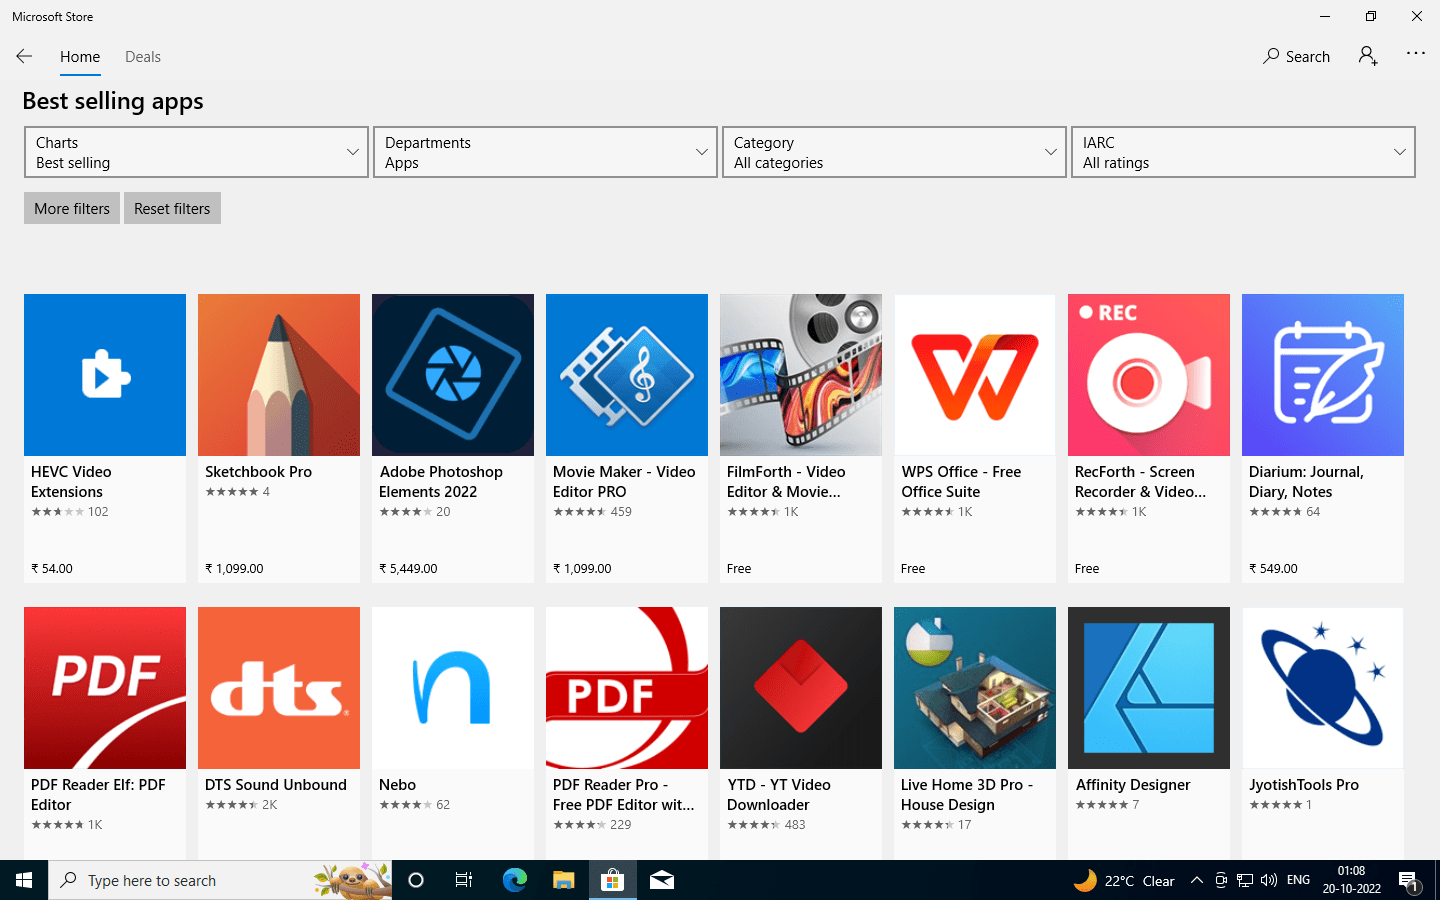1440x900 pixels.
Task: Click the ₹ 549.00 Diarium price
Action: point(1273,568)
